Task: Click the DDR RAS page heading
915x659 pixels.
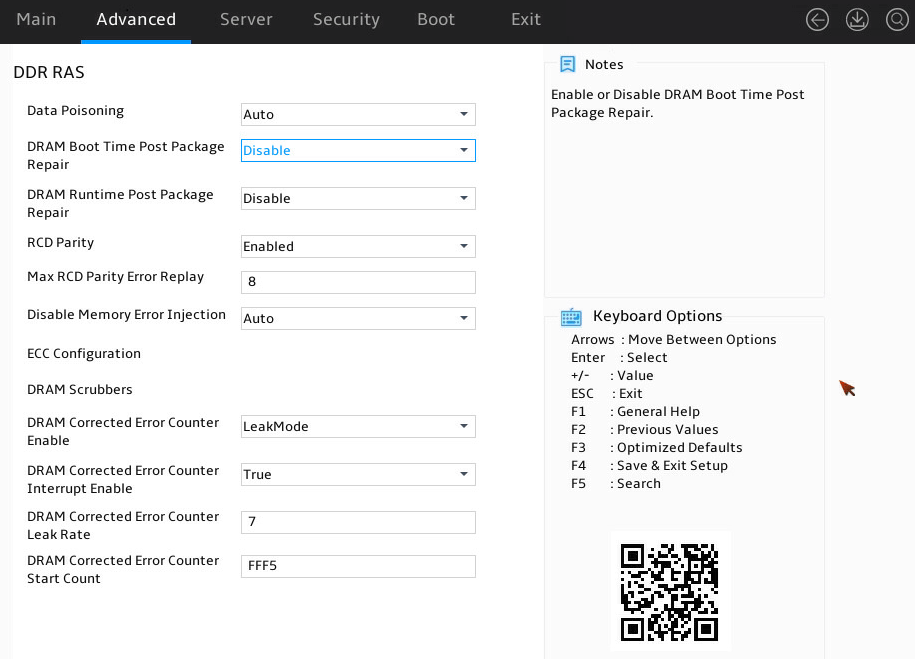Action: point(49,72)
